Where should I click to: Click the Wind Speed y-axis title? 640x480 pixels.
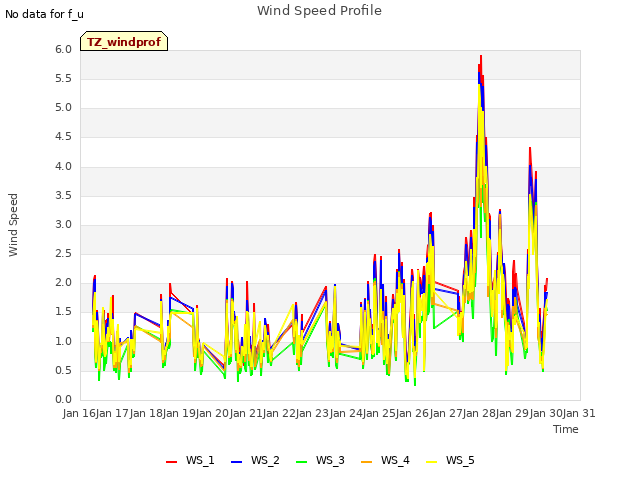pyautogui.click(x=13, y=225)
